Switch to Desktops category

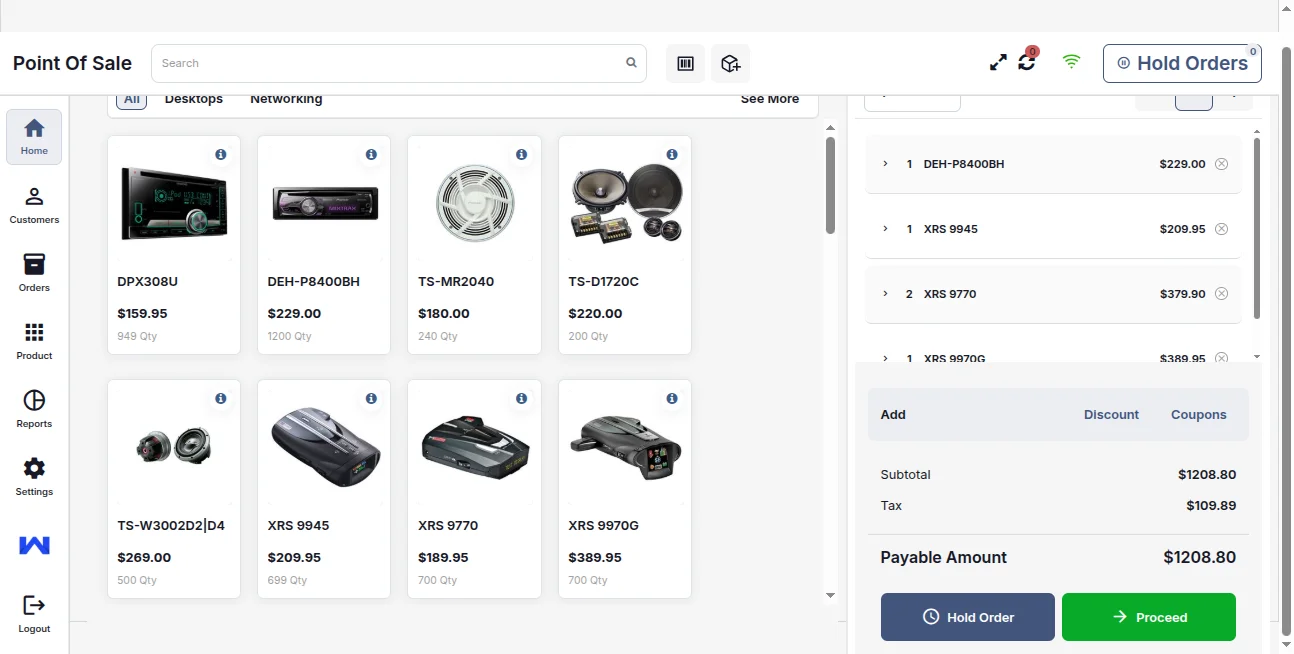click(194, 99)
